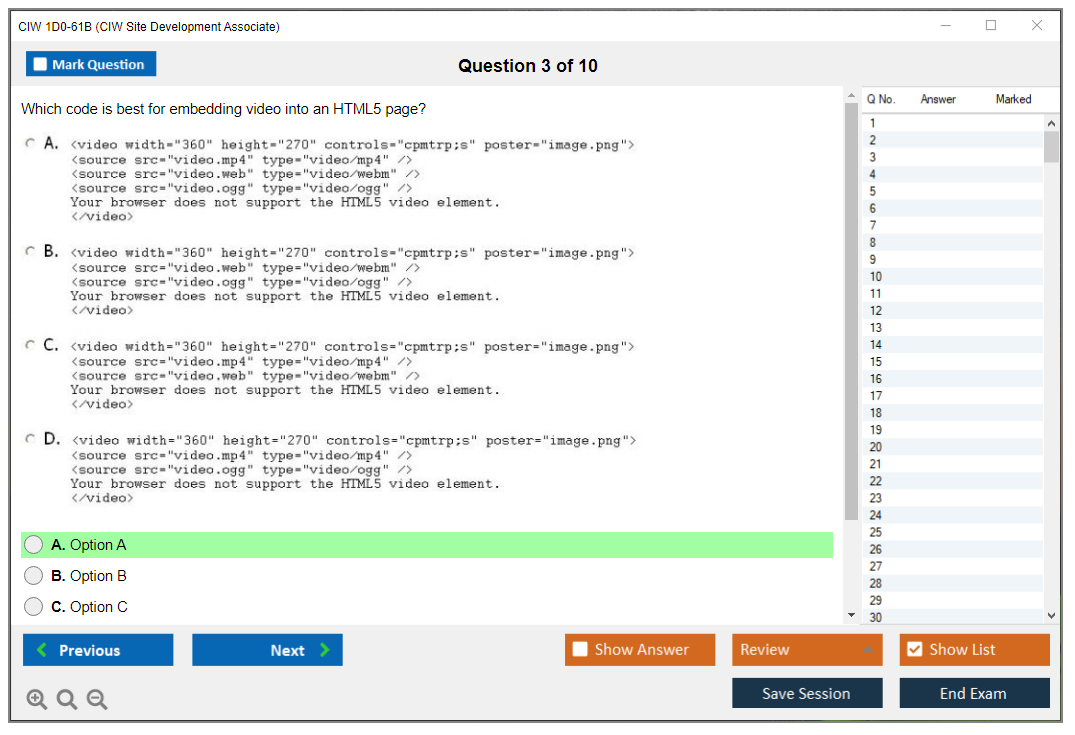Click the green left chevron on Previous
1075x735 pixels.
click(x=42, y=650)
